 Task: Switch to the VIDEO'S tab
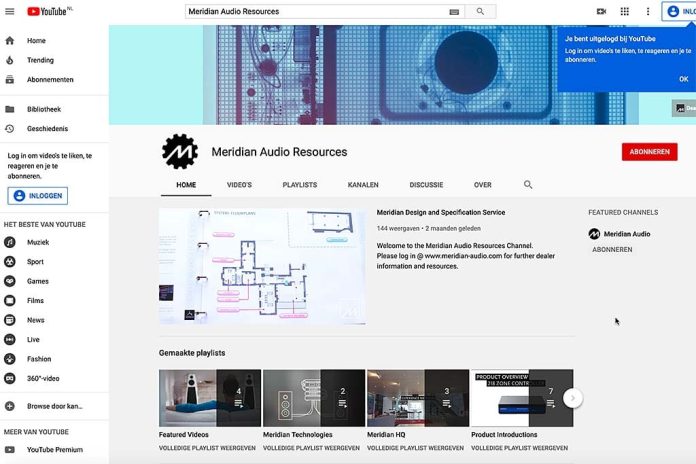tap(239, 185)
